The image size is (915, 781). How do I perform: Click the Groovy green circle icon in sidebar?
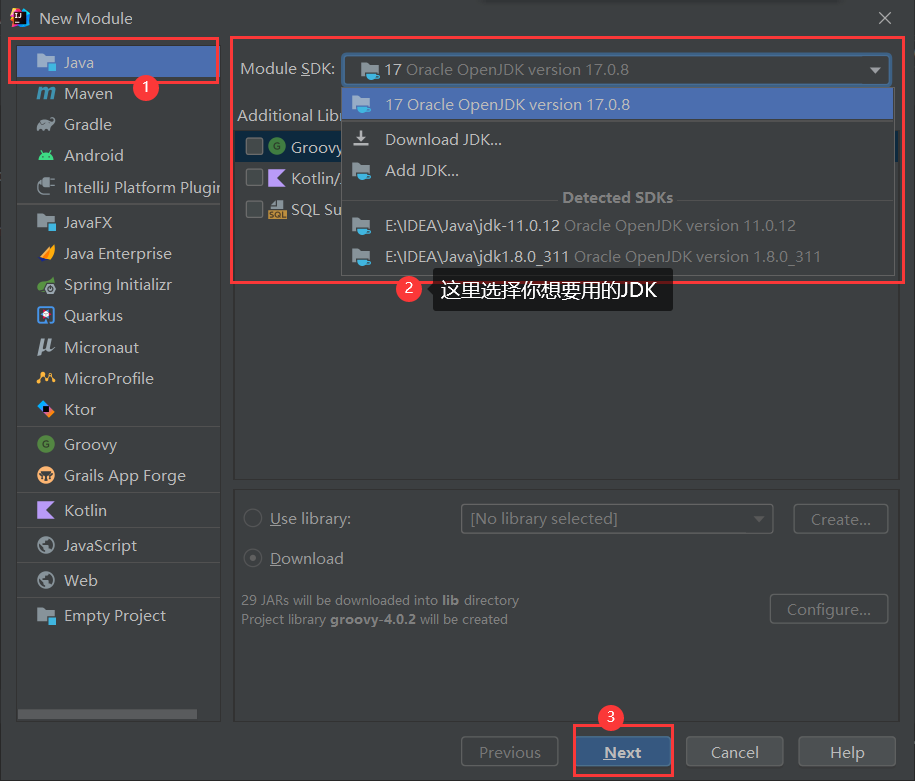point(46,444)
